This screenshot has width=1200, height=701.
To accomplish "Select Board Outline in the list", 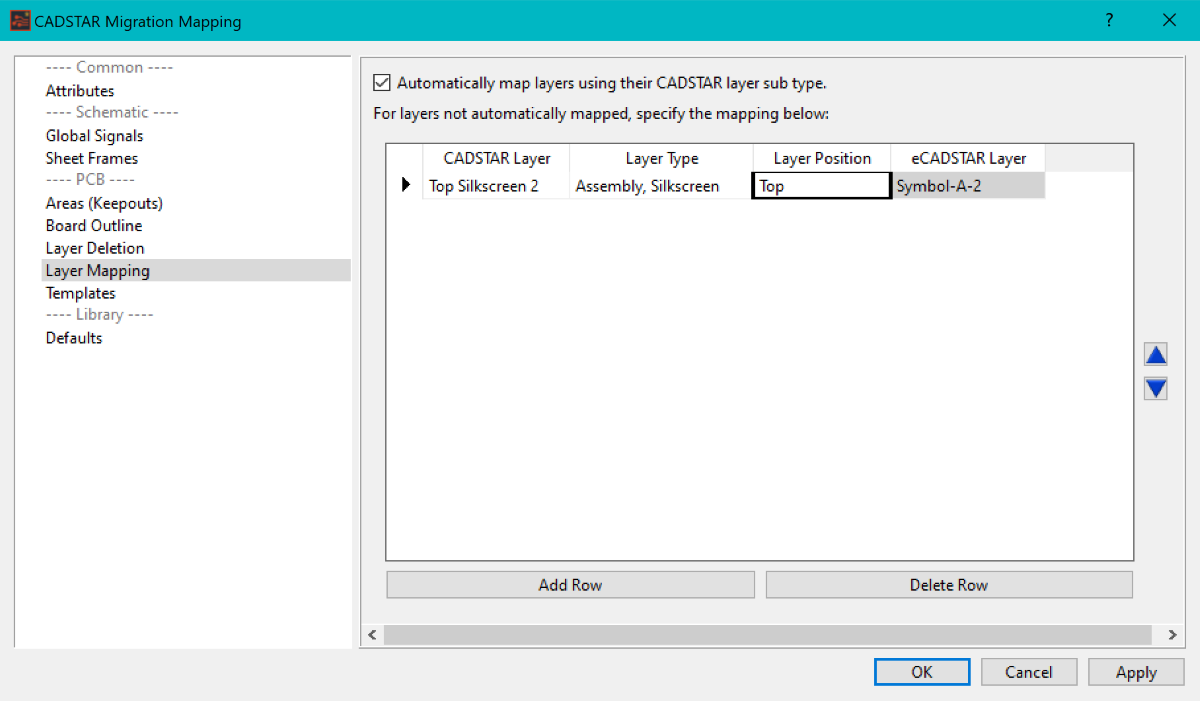I will [x=94, y=226].
